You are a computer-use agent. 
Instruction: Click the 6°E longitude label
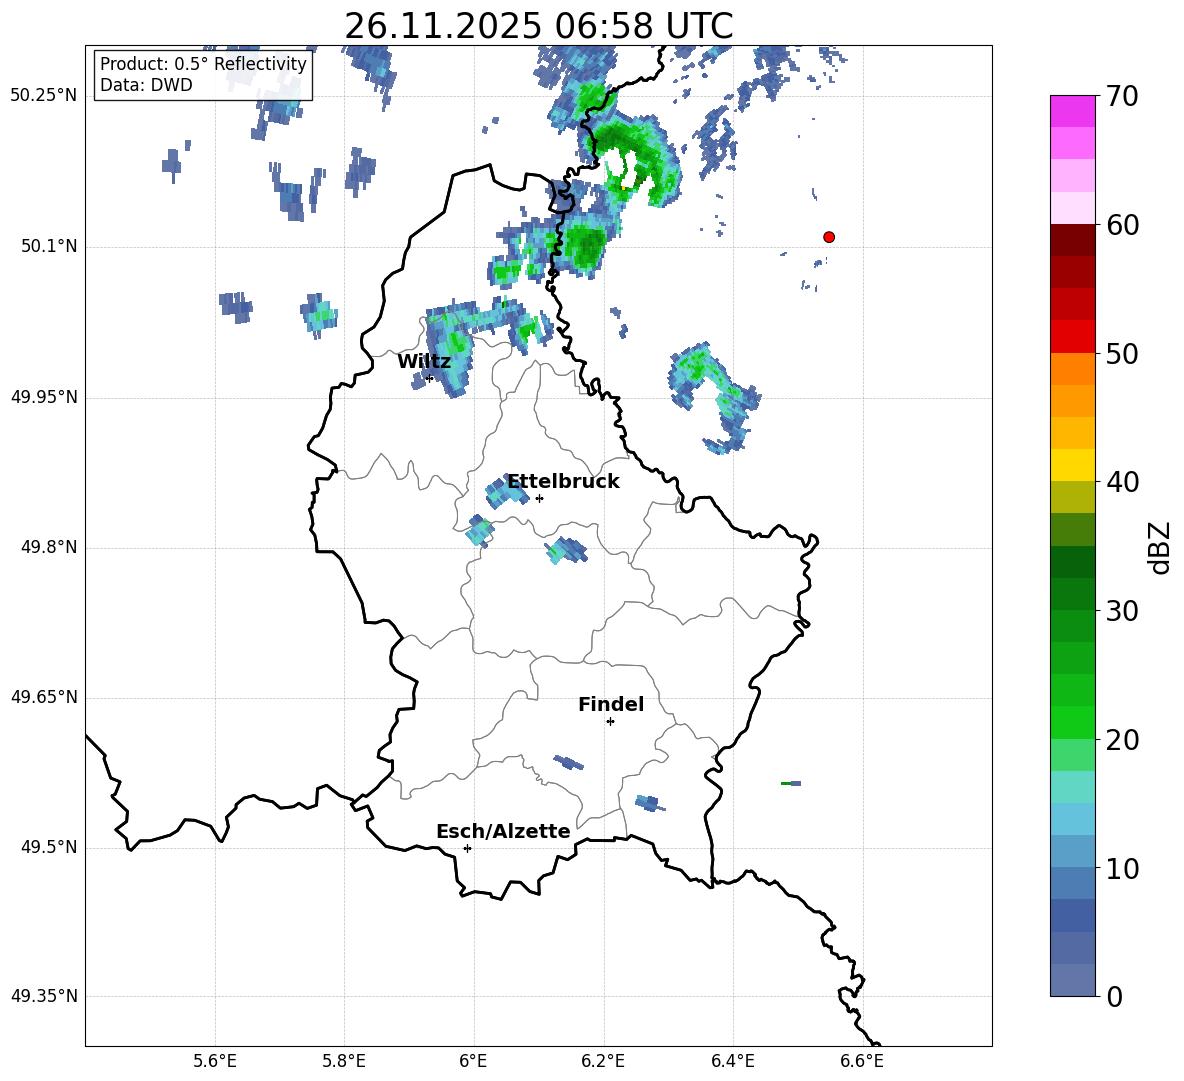click(x=473, y=1061)
